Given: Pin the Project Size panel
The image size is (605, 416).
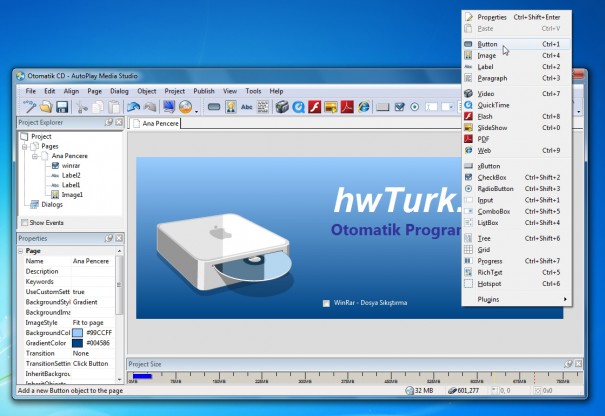Looking at the screenshot, I should (x=568, y=364).
